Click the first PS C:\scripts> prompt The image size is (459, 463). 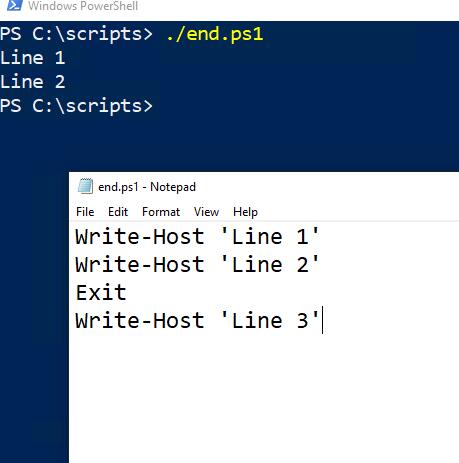(76, 34)
